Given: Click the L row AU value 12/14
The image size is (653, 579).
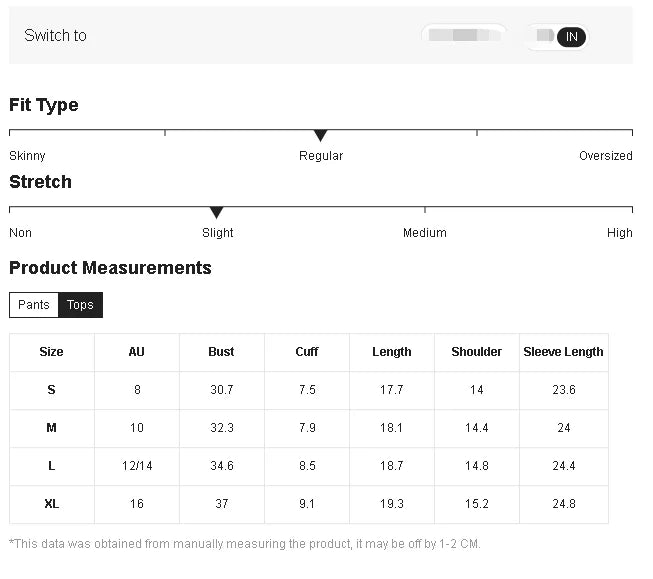Looking at the screenshot, I should tap(137, 466).
